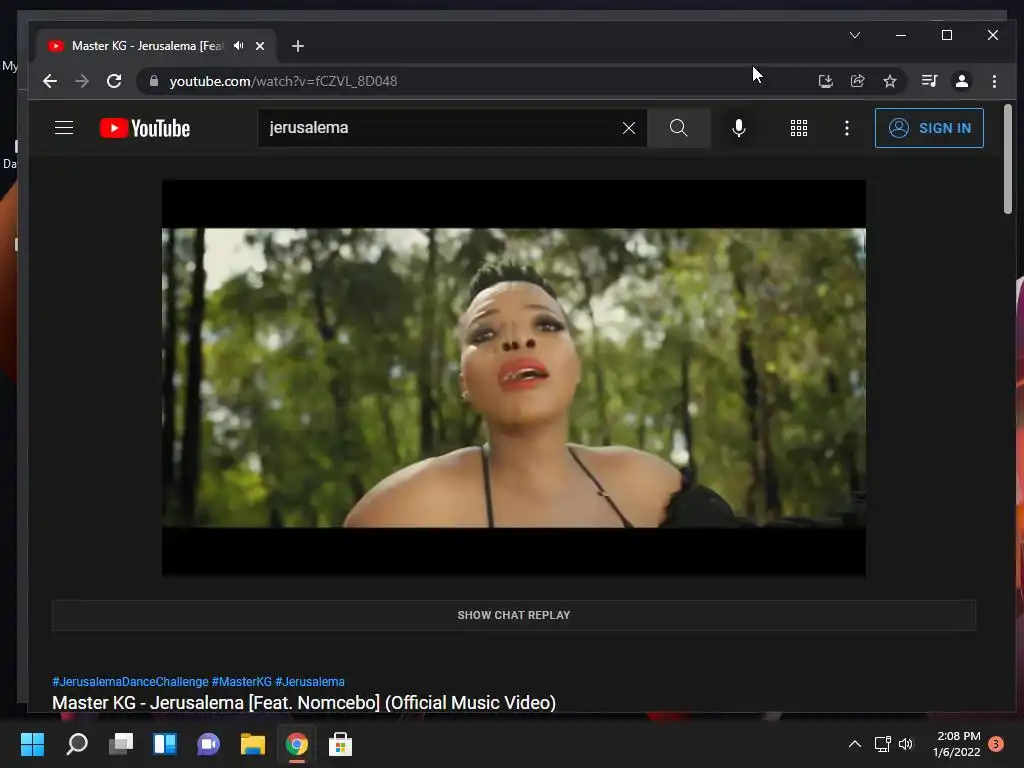The image size is (1024, 768).
Task: Clear the jerusalema search query
Action: [628, 128]
